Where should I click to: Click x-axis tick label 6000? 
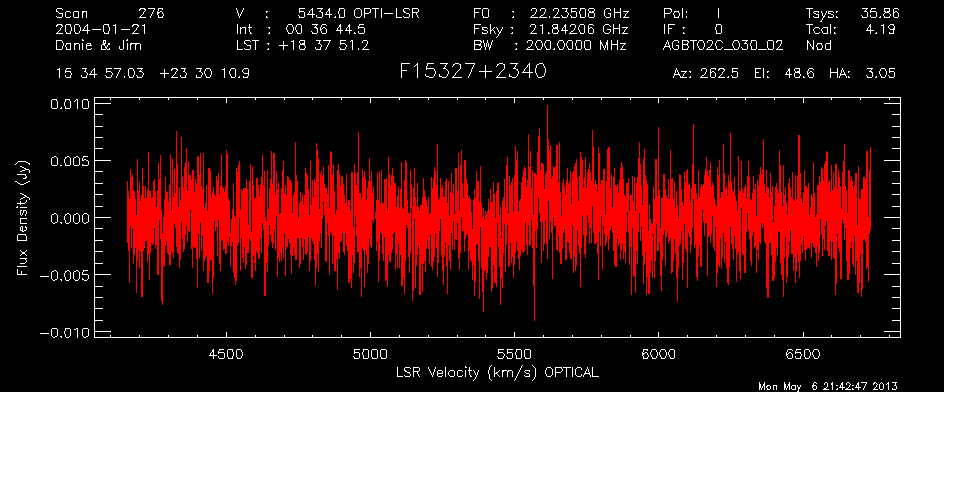(x=658, y=354)
